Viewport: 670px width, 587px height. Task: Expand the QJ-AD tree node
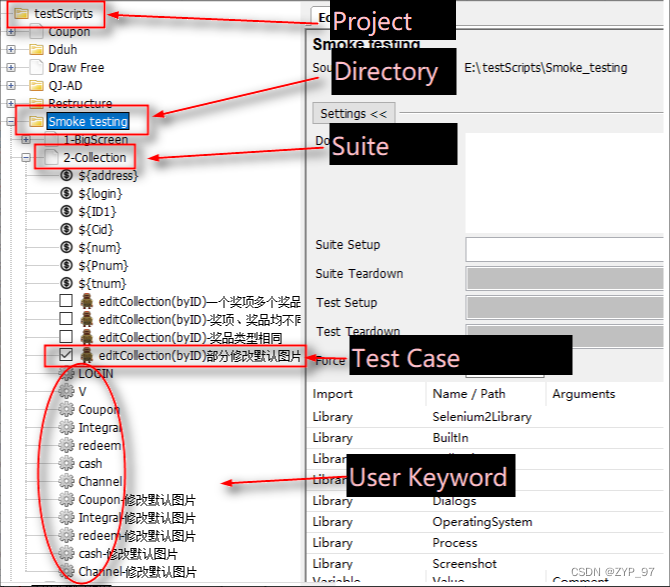[x=11, y=85]
